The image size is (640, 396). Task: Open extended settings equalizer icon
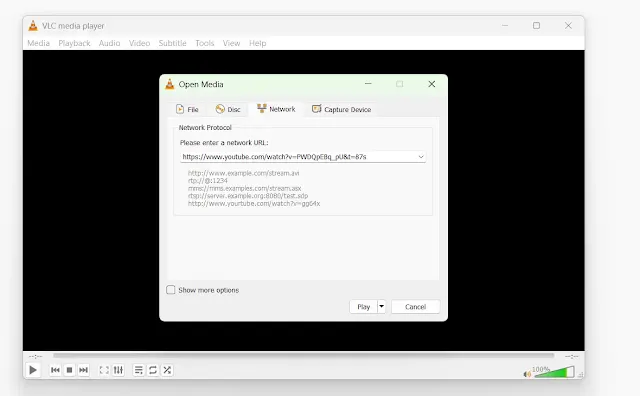[x=118, y=370]
